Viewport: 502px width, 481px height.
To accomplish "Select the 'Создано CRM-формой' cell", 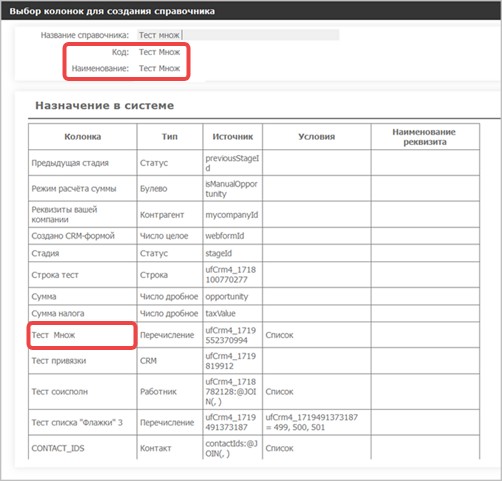I will (83, 236).
